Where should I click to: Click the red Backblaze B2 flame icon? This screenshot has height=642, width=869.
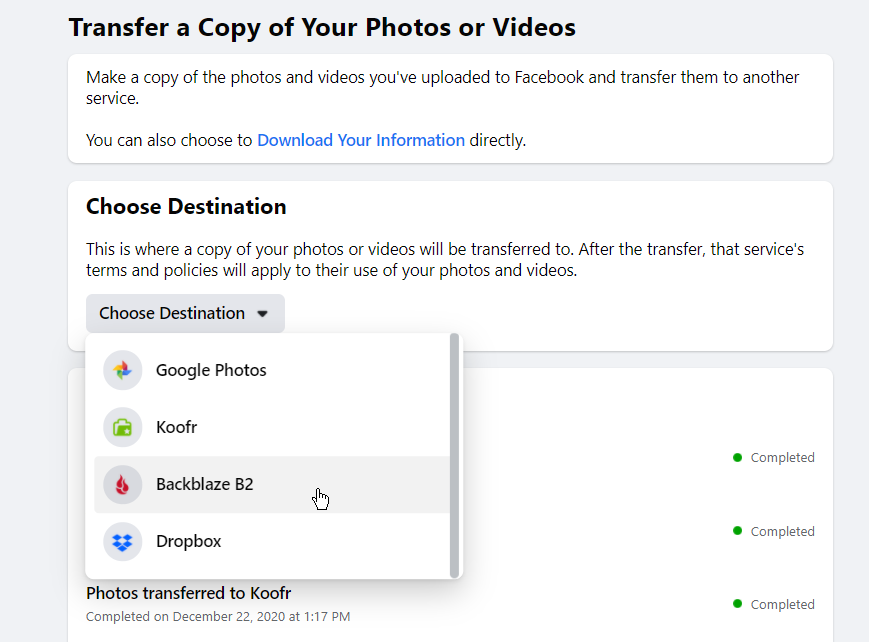(x=122, y=485)
